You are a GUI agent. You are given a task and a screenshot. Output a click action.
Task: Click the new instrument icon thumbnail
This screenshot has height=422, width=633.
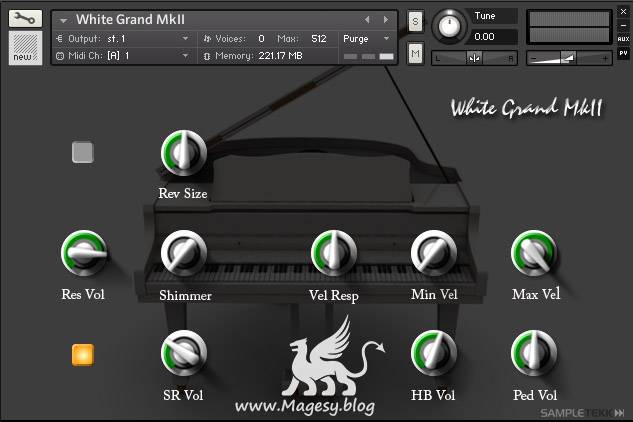[x=25, y=47]
